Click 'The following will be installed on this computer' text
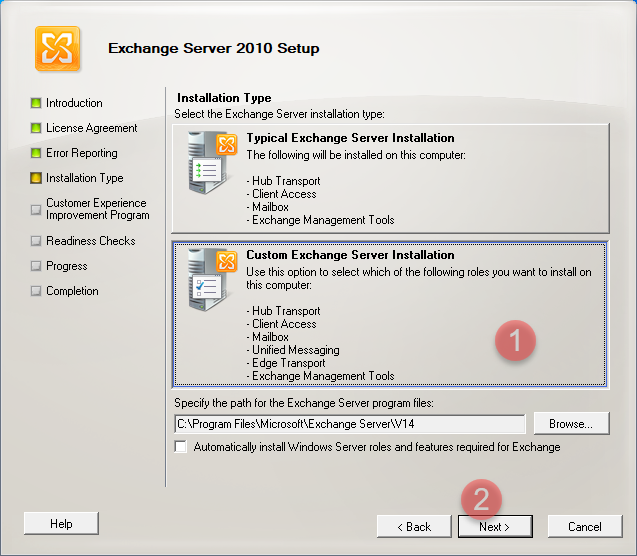Screen dimensions: 637x556 coord(356,155)
